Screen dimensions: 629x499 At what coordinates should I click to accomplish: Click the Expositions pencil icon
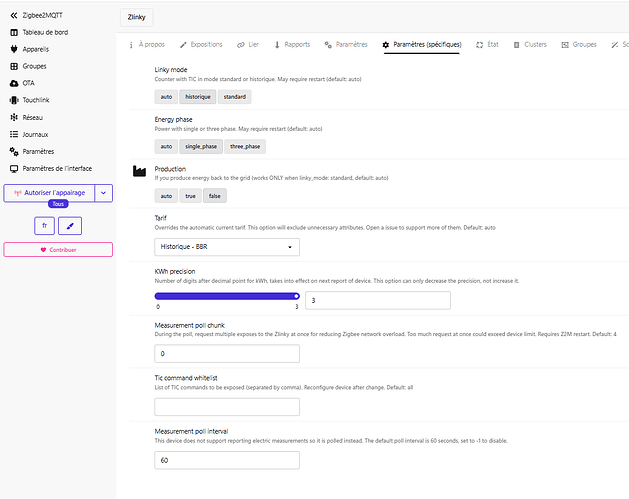(x=183, y=45)
